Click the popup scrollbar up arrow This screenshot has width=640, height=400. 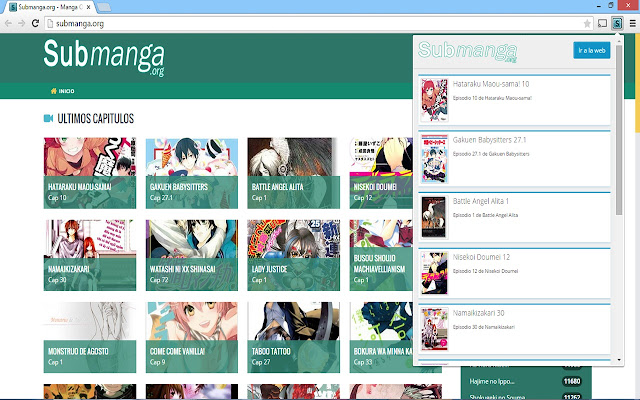(619, 41)
